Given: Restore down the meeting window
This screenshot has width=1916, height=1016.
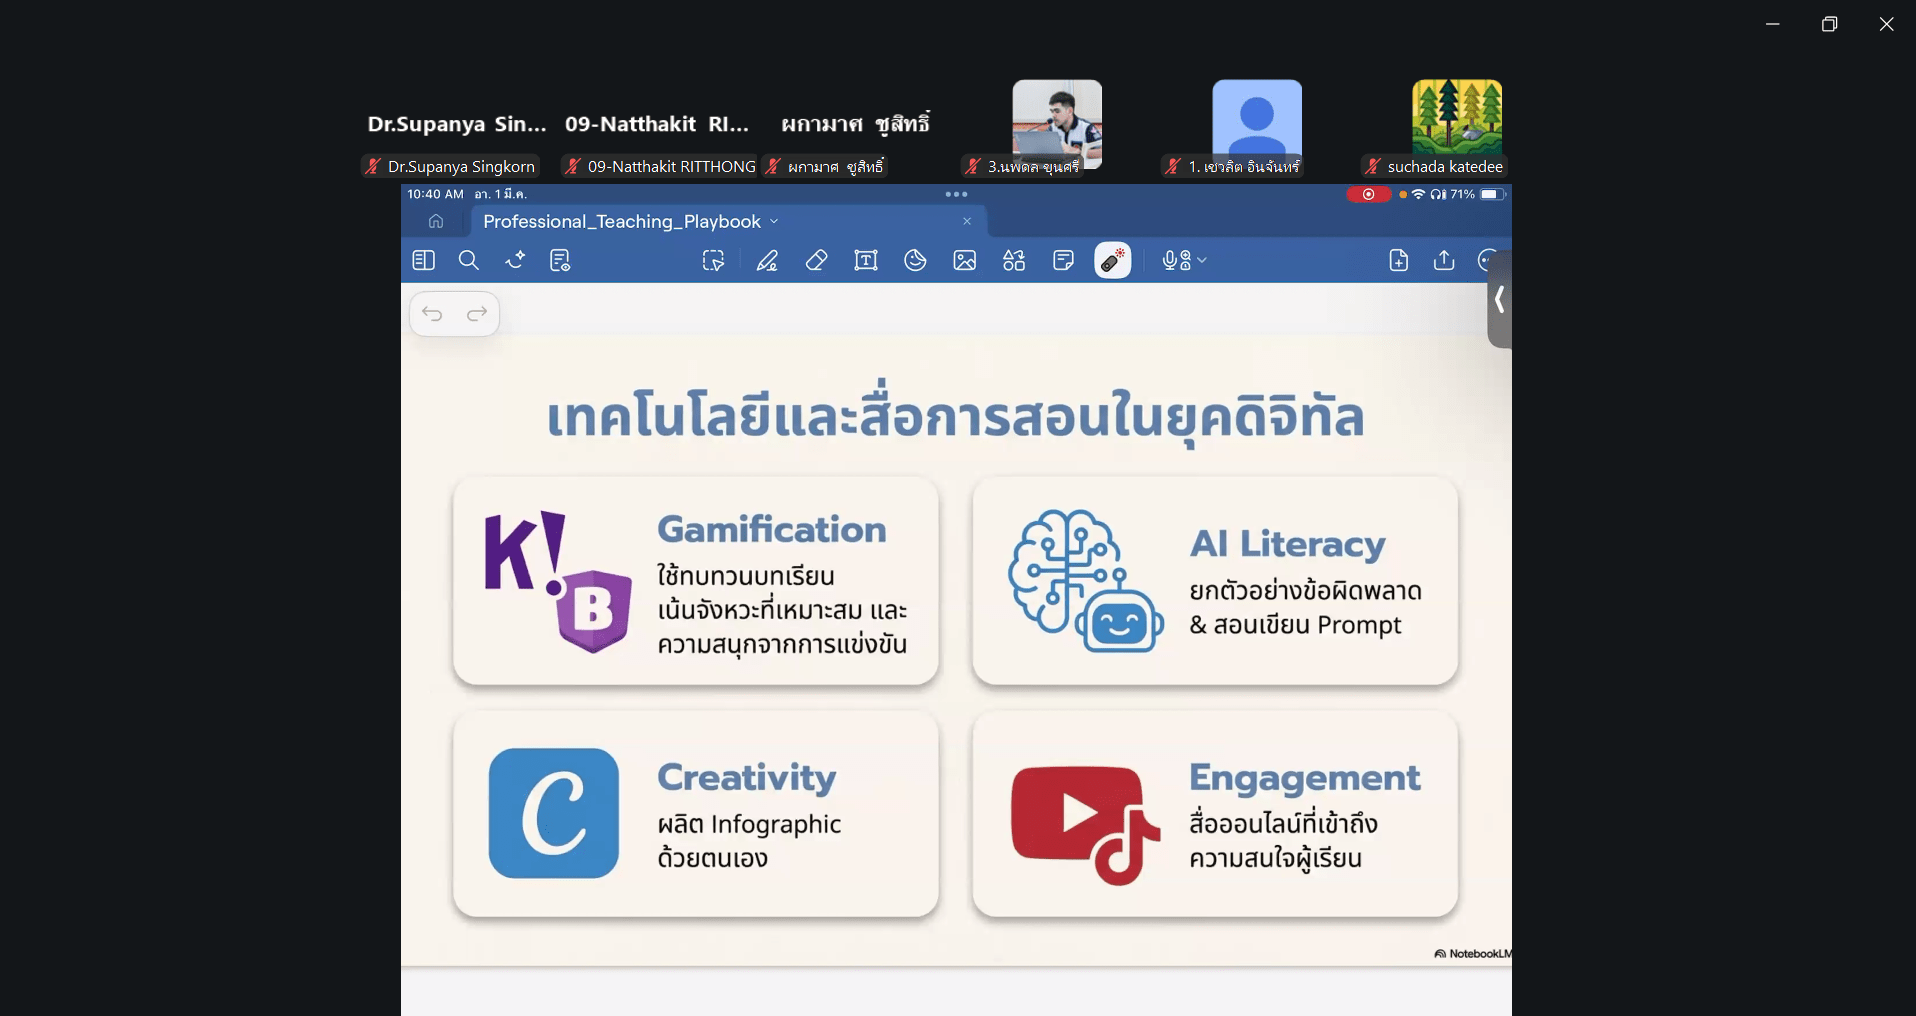Looking at the screenshot, I should pos(1829,24).
